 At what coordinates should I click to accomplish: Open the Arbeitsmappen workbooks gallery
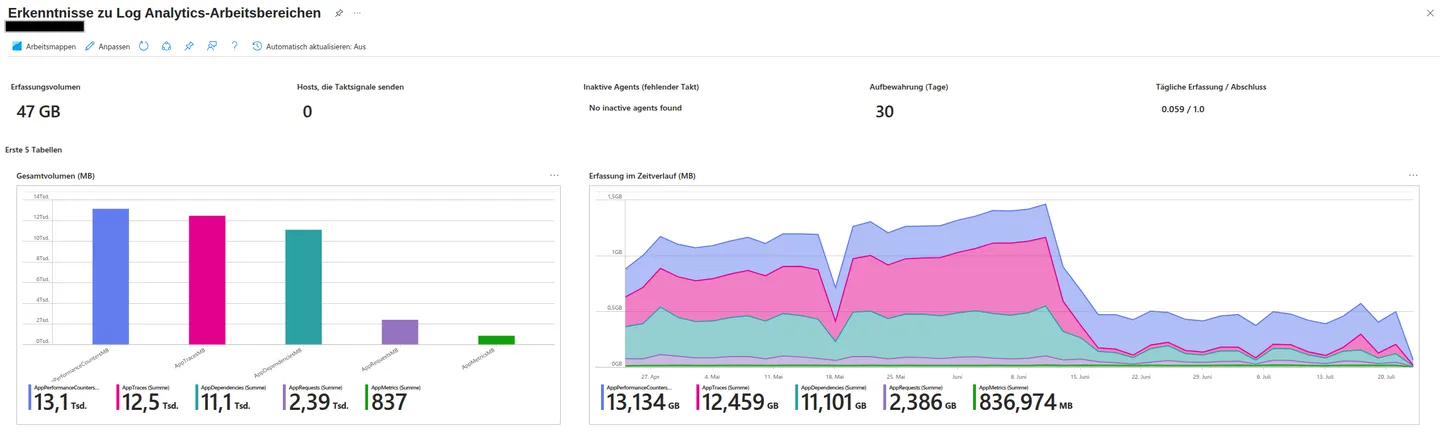[x=43, y=46]
